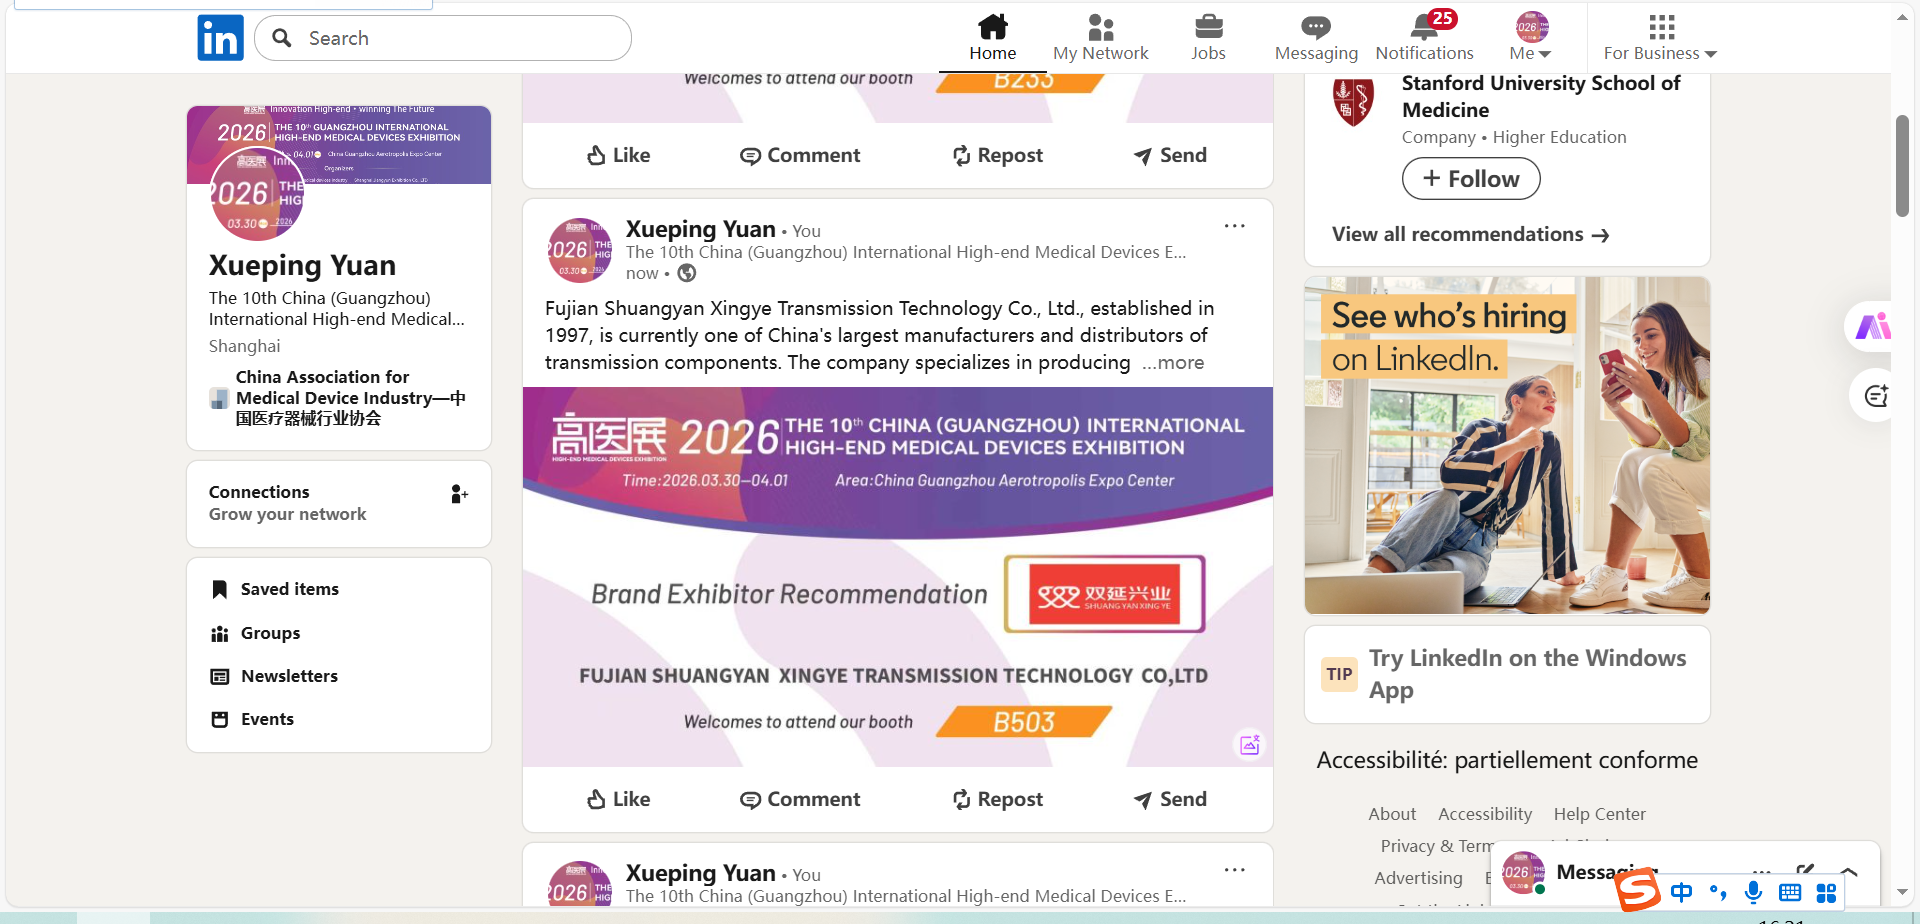This screenshot has height=924, width=1920.
Task: Click the microphone icon in Sogou input toolbar
Action: pyautogui.click(x=1753, y=892)
